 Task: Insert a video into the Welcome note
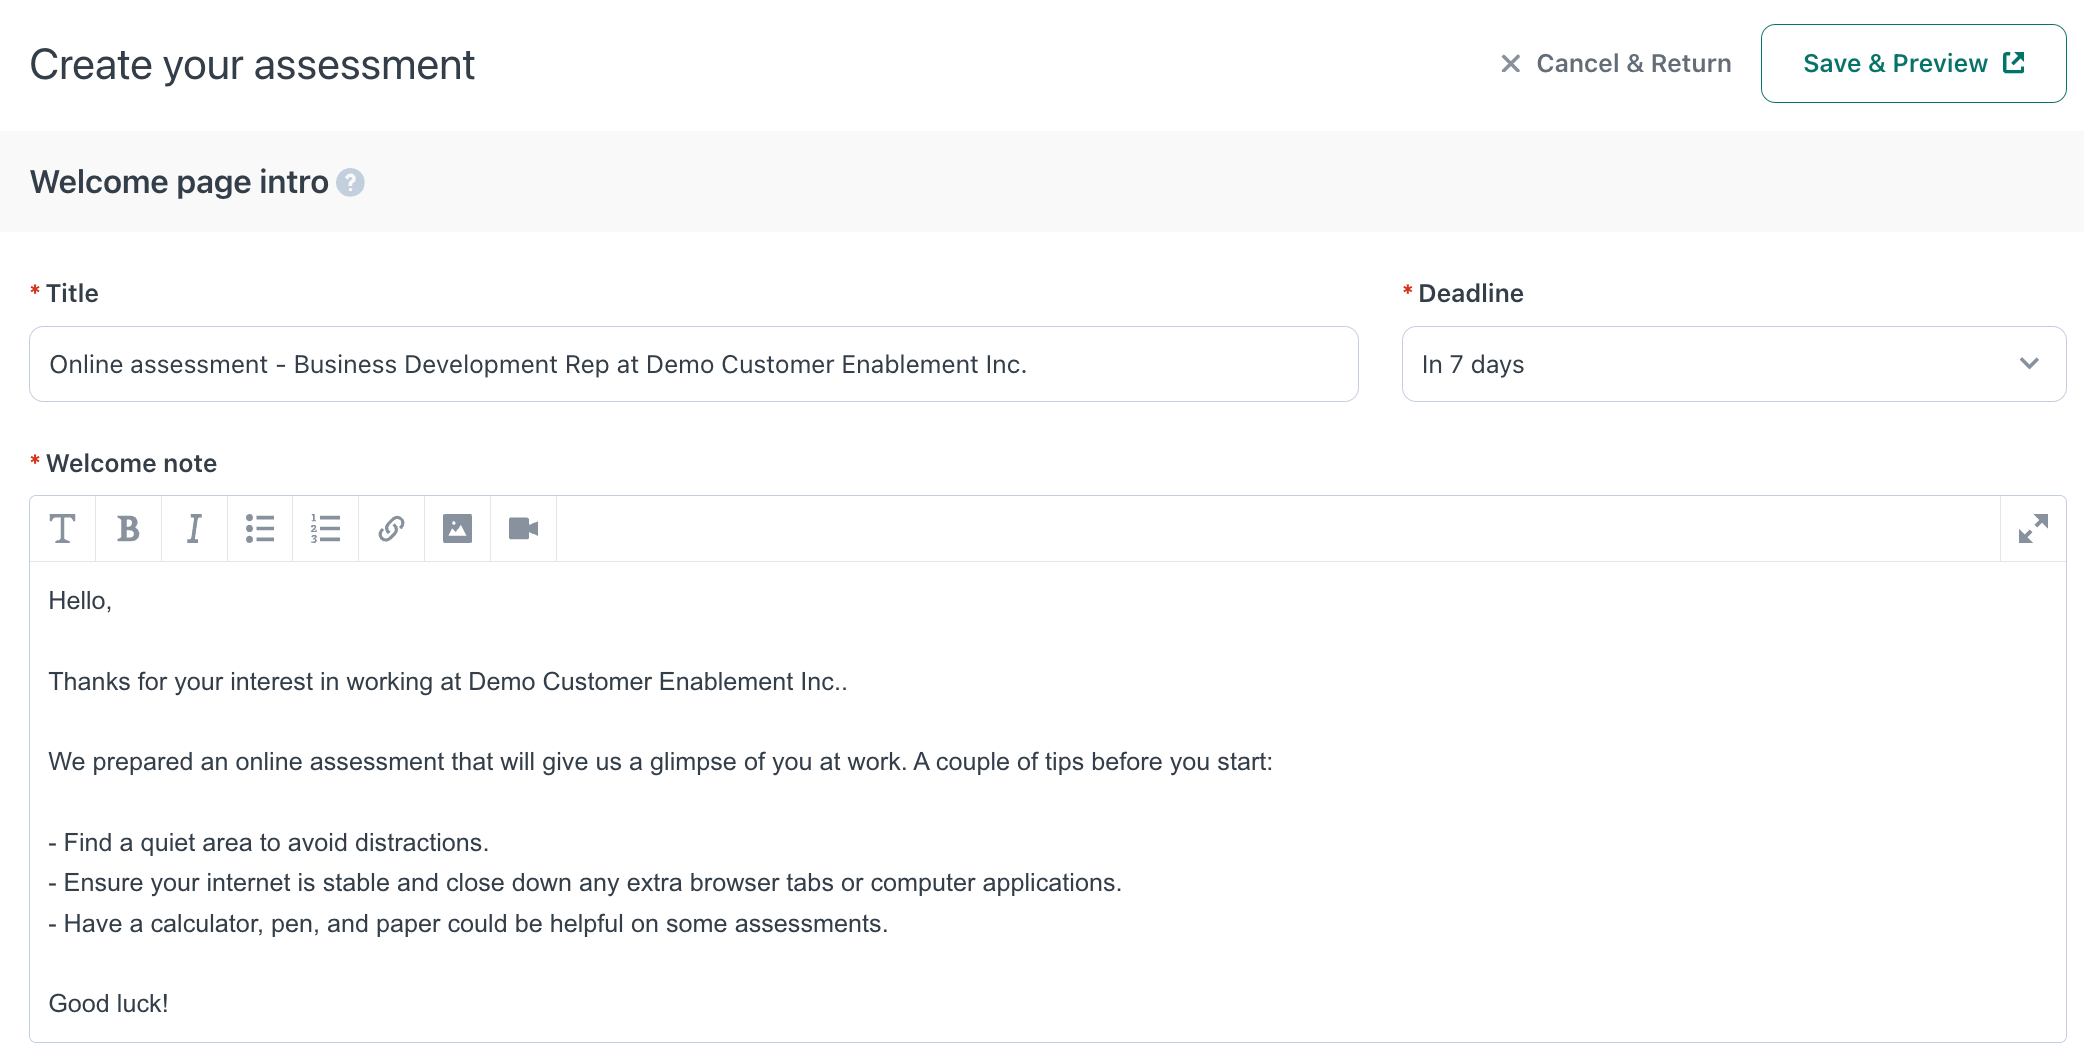click(x=523, y=528)
